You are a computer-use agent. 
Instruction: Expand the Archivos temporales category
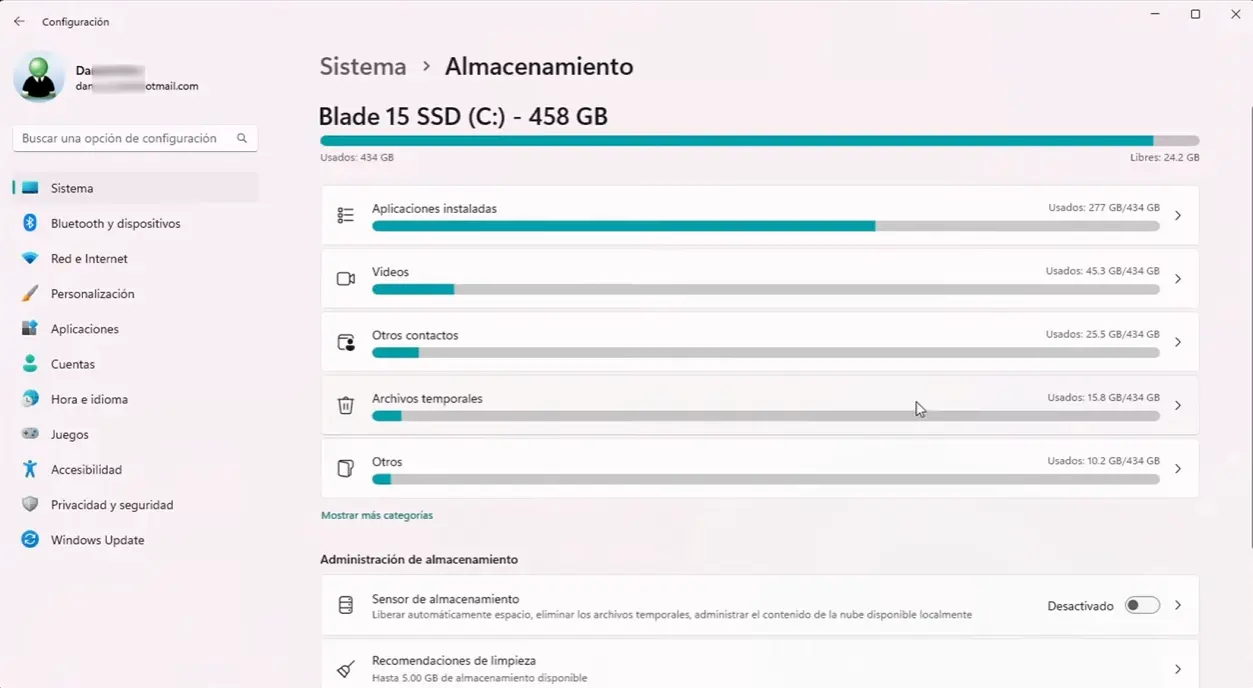[x=1177, y=404]
